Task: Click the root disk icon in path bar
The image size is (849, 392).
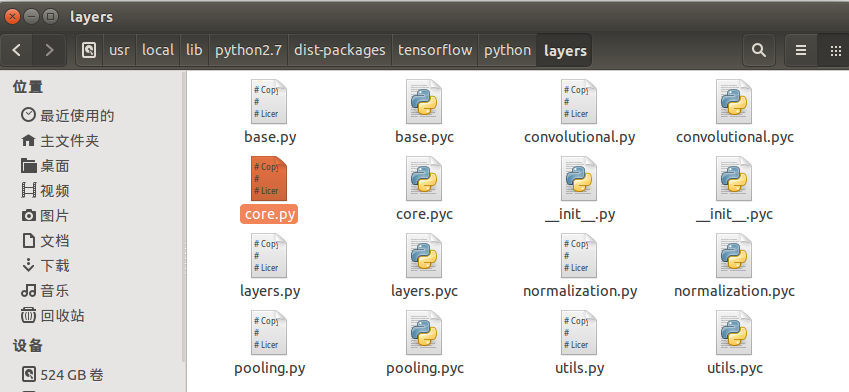Action: (89, 50)
